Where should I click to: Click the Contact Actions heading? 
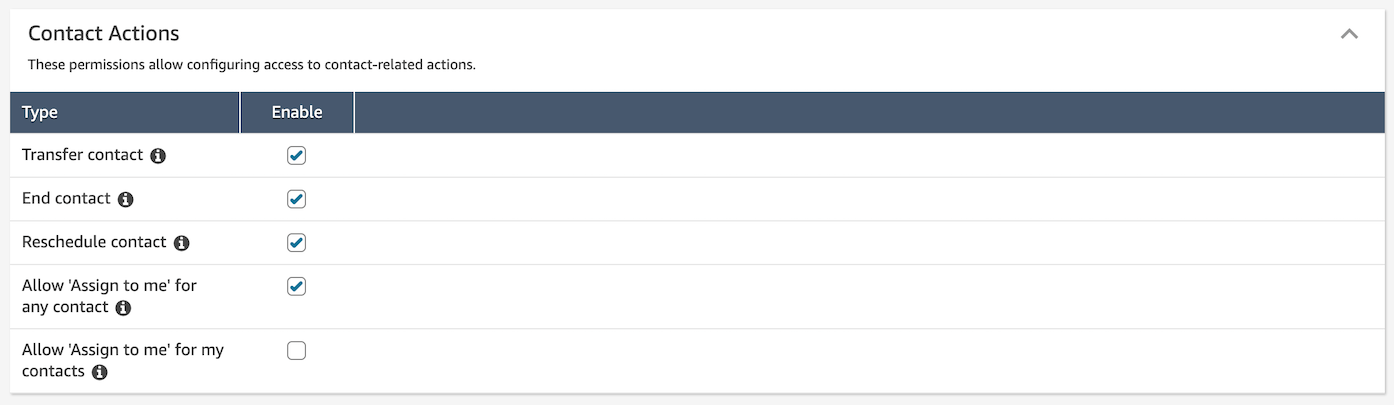(x=104, y=33)
